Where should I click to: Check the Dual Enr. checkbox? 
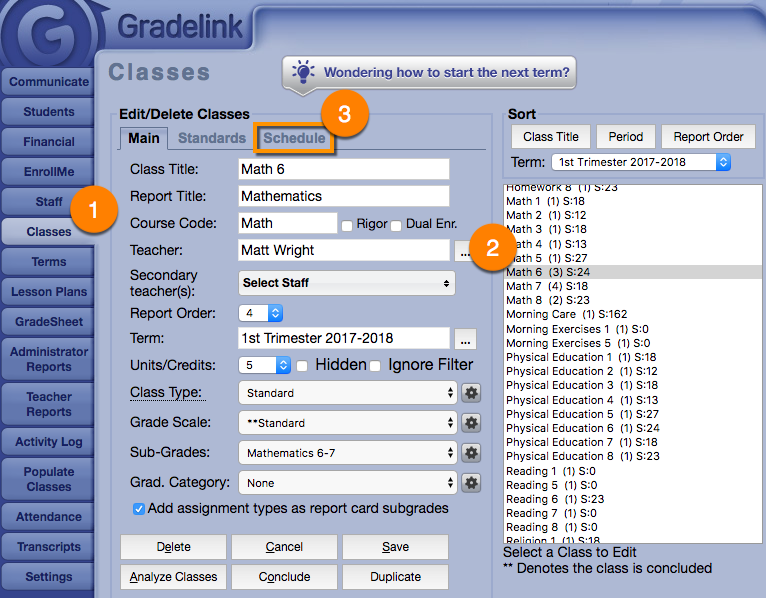[x=396, y=225]
